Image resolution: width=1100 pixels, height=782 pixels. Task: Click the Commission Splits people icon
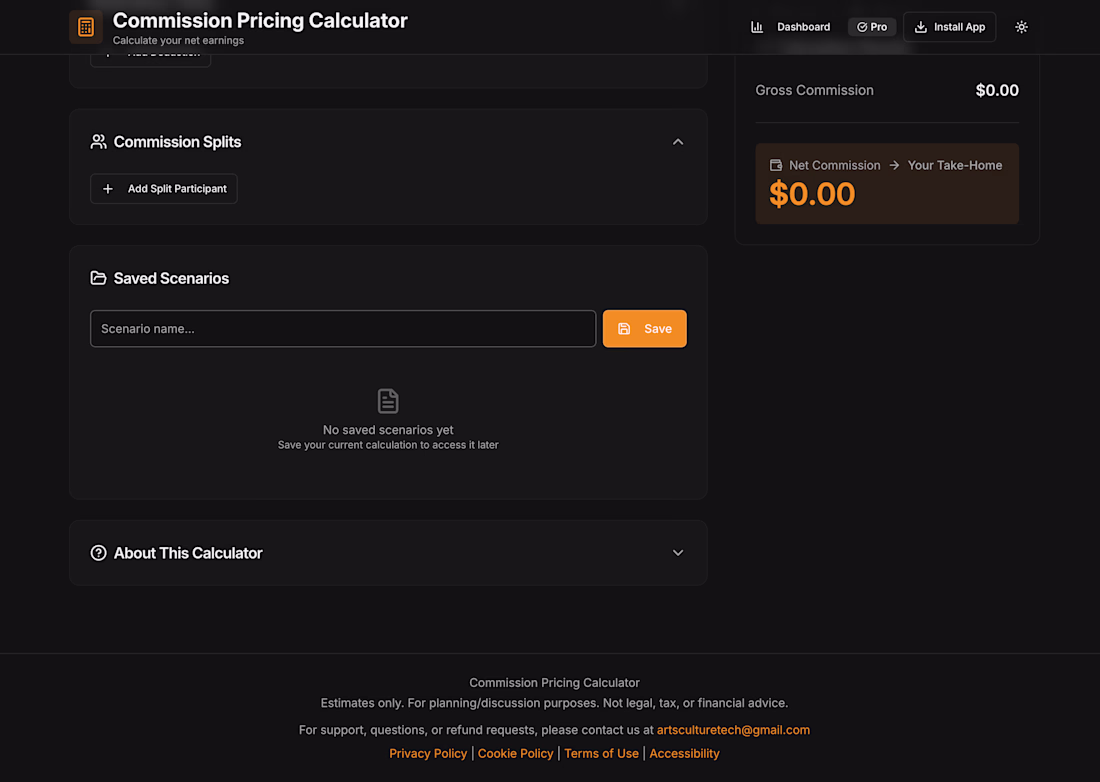click(x=98, y=142)
